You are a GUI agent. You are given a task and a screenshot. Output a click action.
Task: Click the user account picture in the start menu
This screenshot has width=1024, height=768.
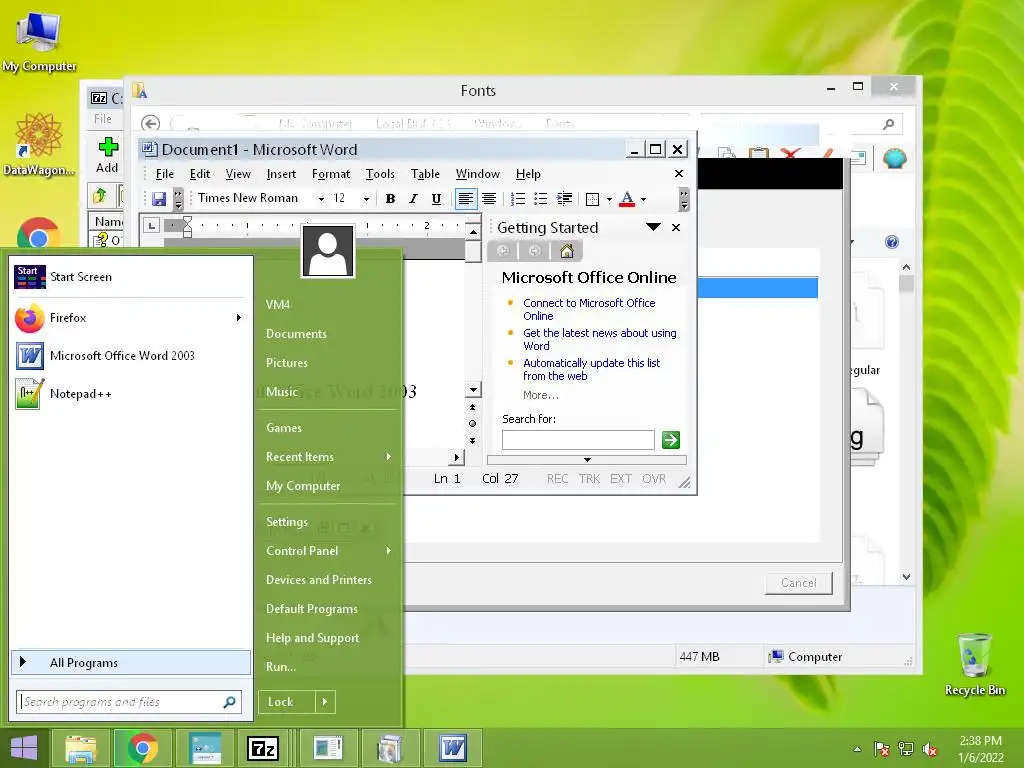tap(328, 251)
